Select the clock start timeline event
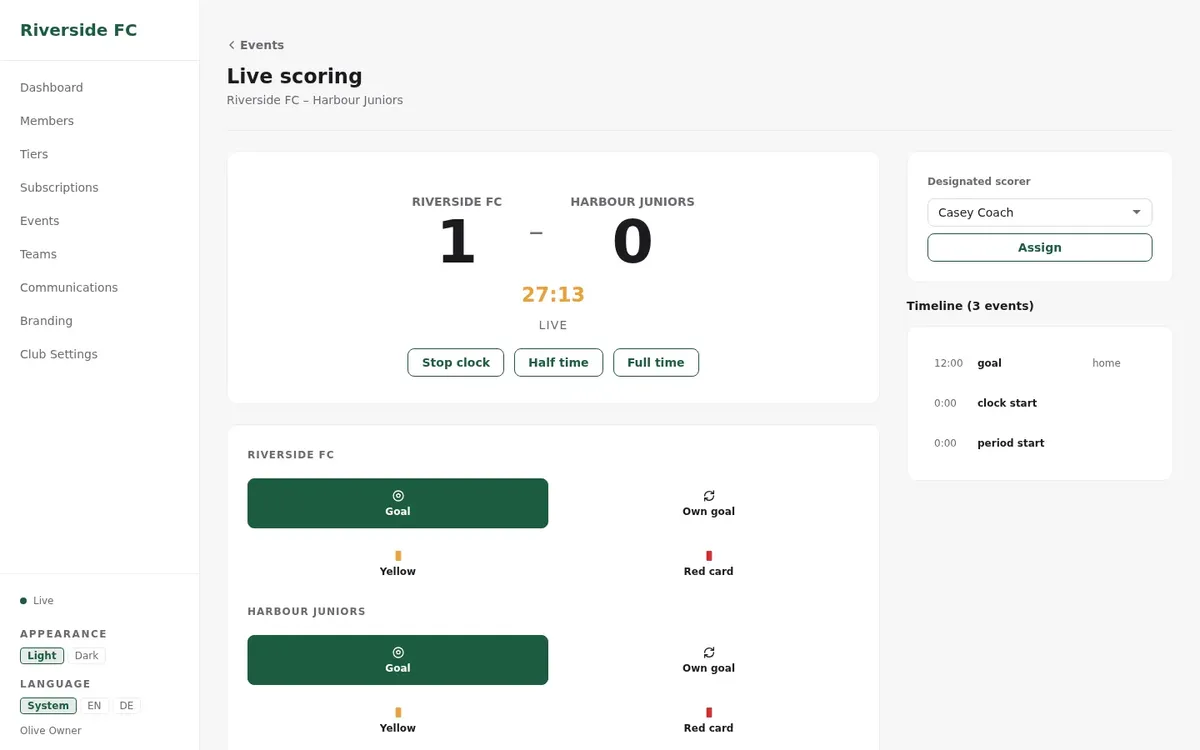Screen dimensions: 1200x750 (1040, 403)
